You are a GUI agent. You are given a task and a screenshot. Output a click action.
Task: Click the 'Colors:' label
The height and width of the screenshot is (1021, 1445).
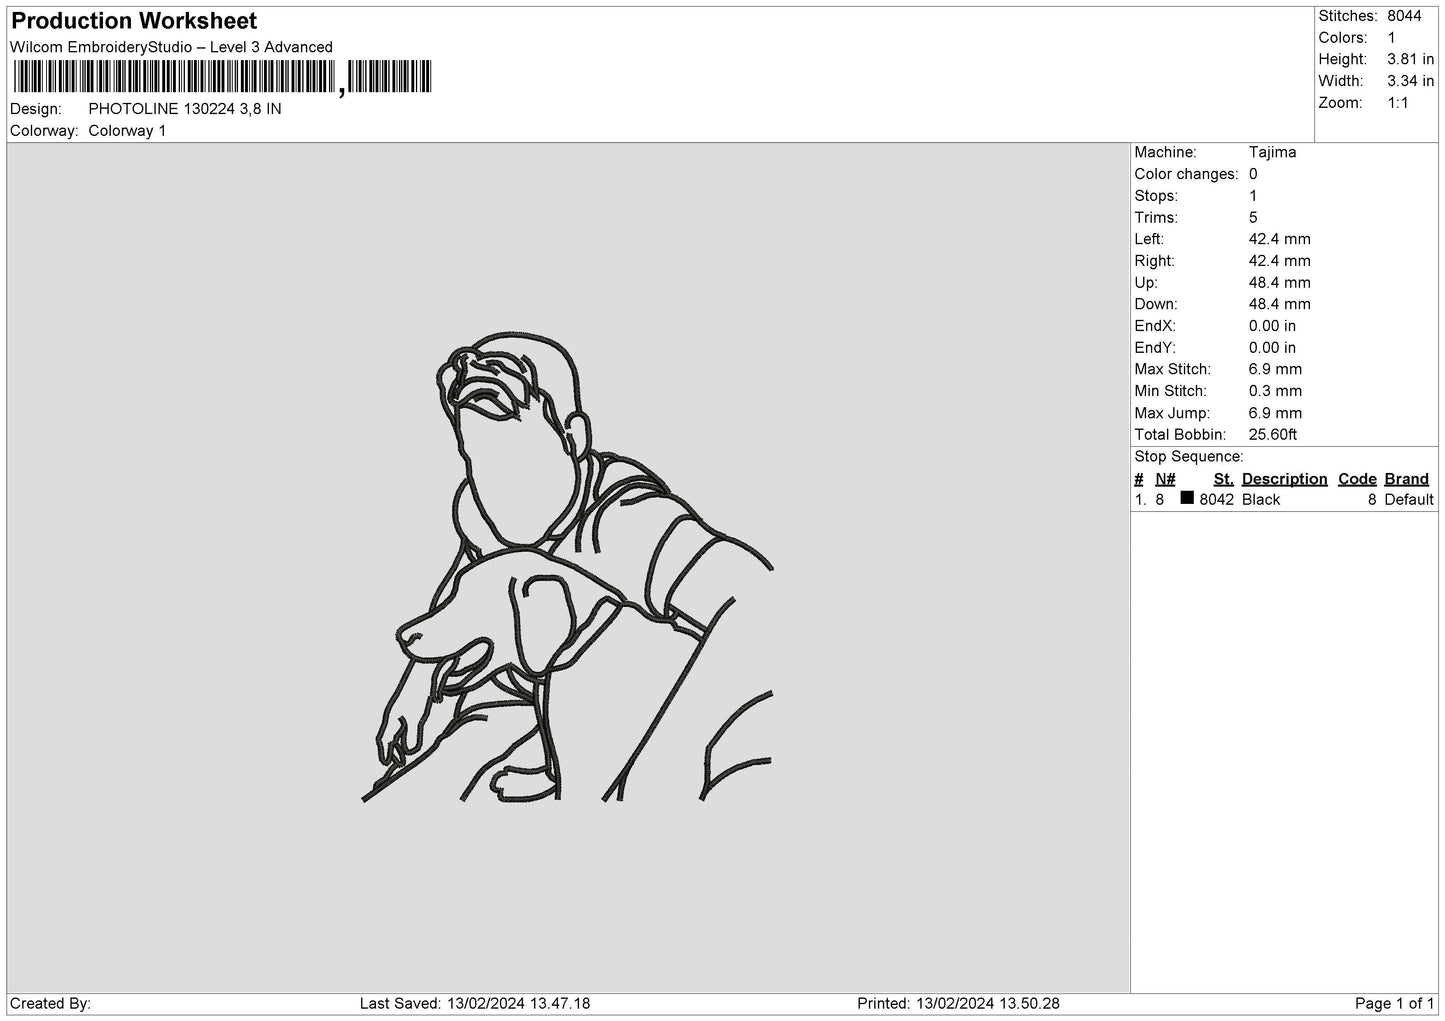tap(1343, 38)
